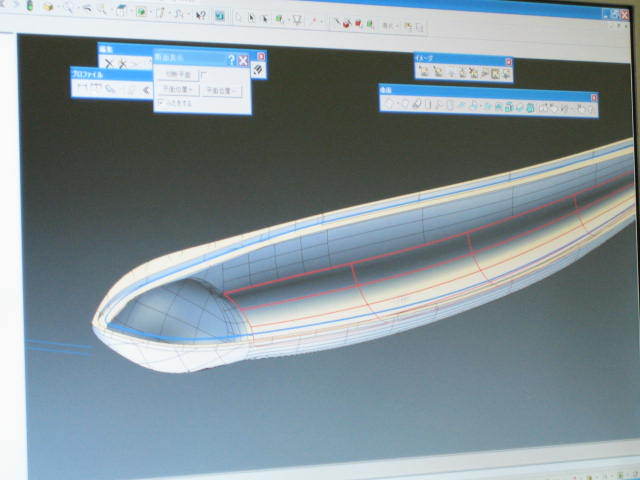Screen dimensions: 640x480
Task: Close the toolbar behind the section dialog
Action: pos(261,56)
